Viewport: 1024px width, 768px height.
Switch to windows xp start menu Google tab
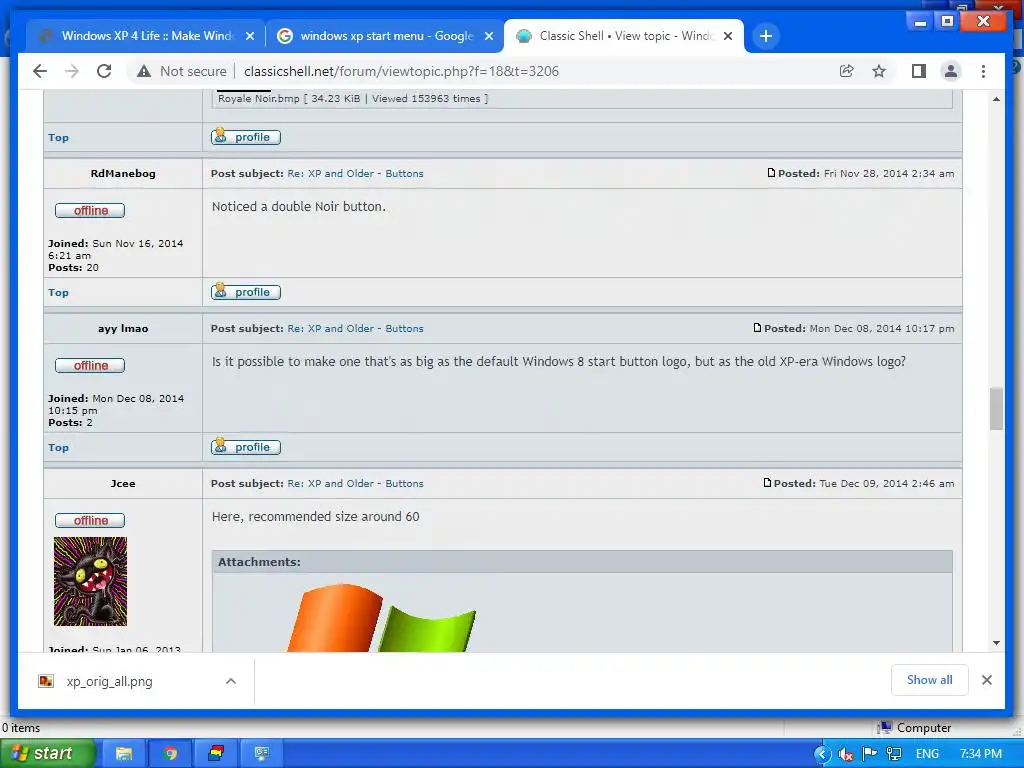385,36
